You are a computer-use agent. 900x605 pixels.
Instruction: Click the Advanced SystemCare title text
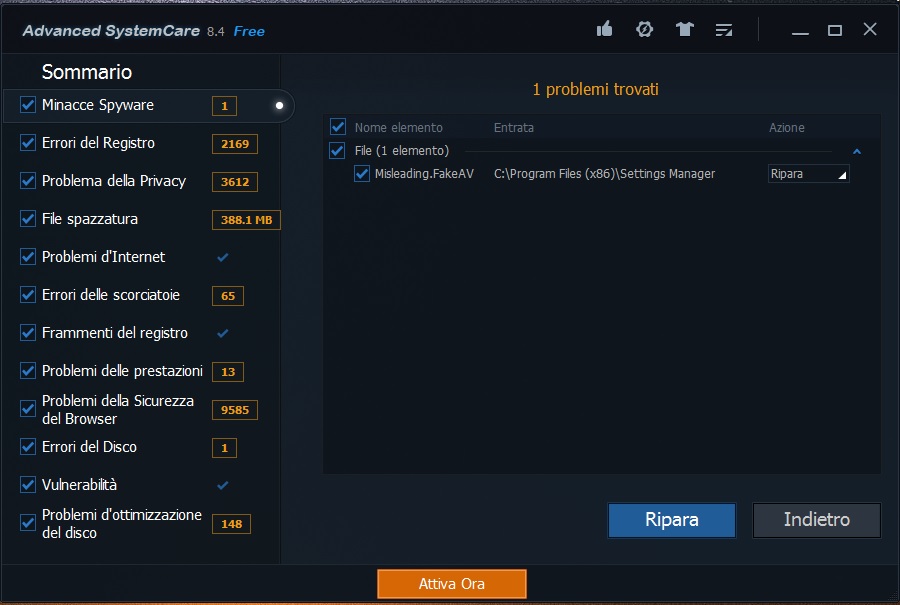pos(111,31)
